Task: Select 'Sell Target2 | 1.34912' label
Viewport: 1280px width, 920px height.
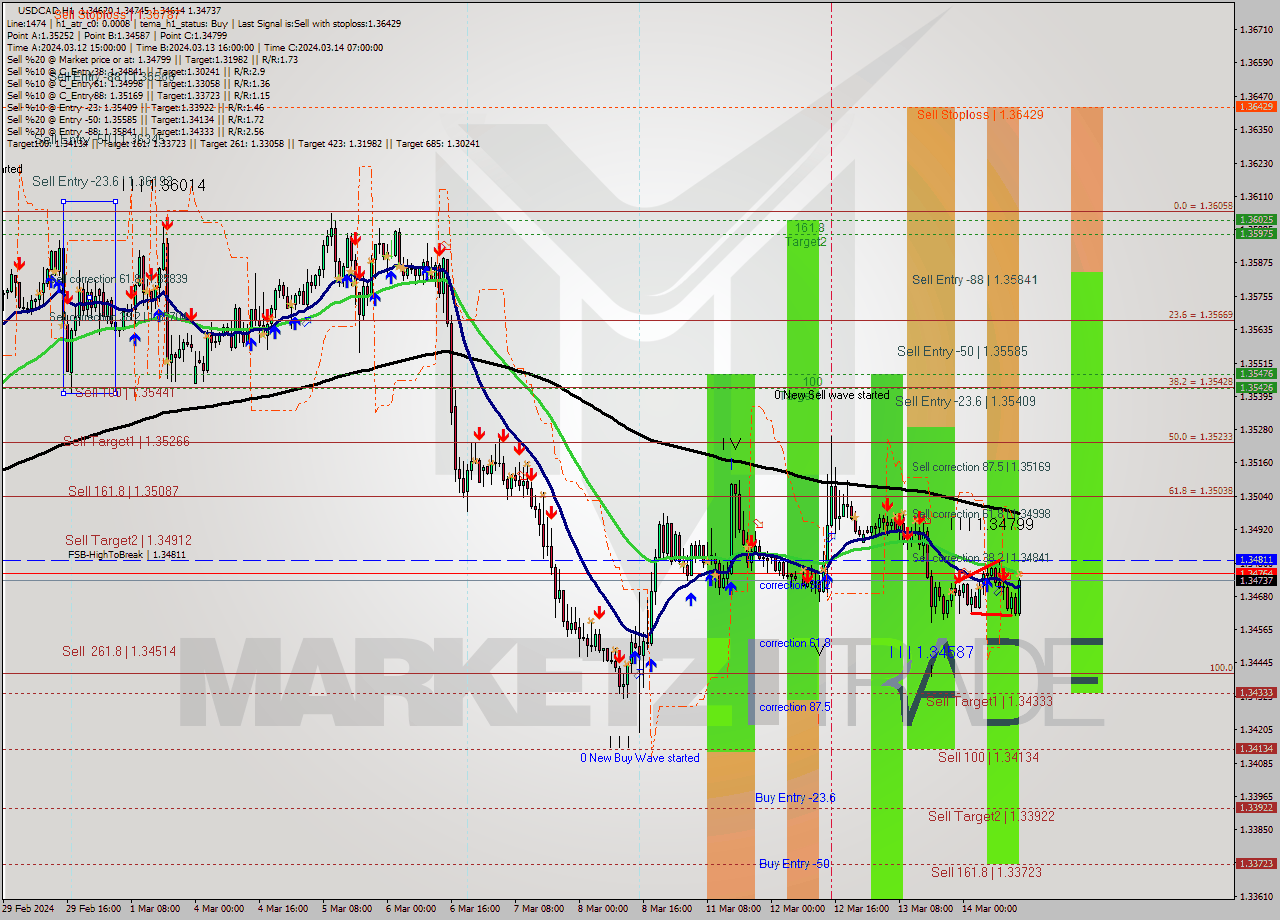Action: click(x=128, y=540)
